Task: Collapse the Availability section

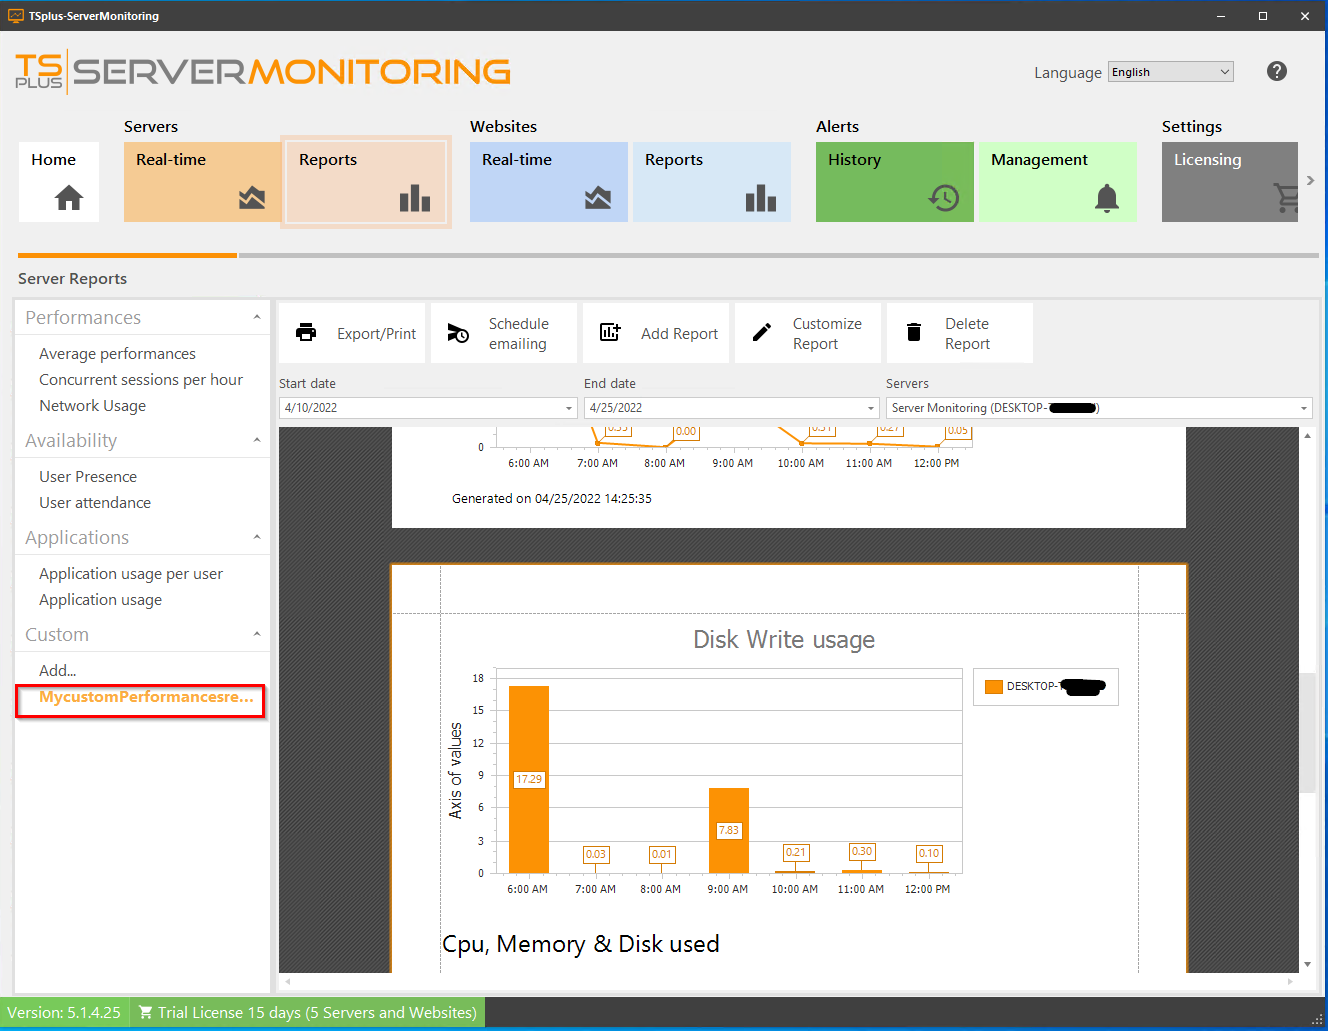Action: (257, 440)
